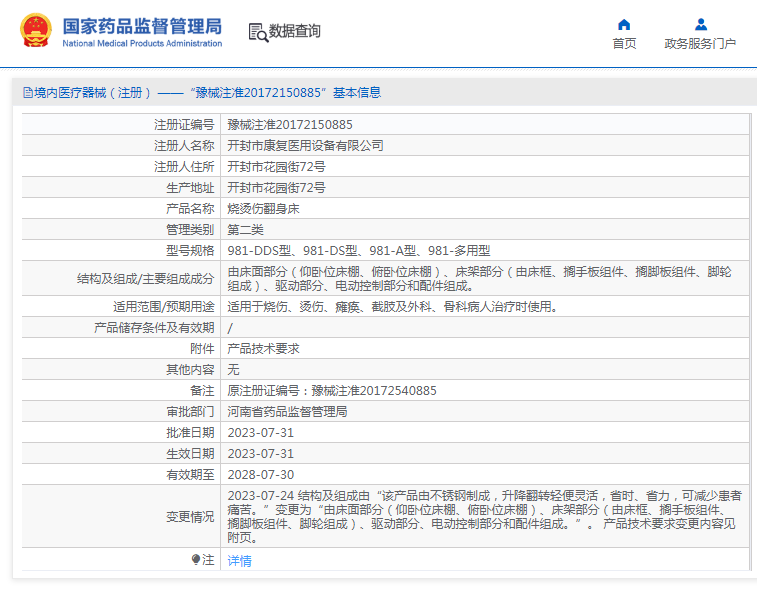Click the 变更情况 2023-07-24 change description

point(484,517)
